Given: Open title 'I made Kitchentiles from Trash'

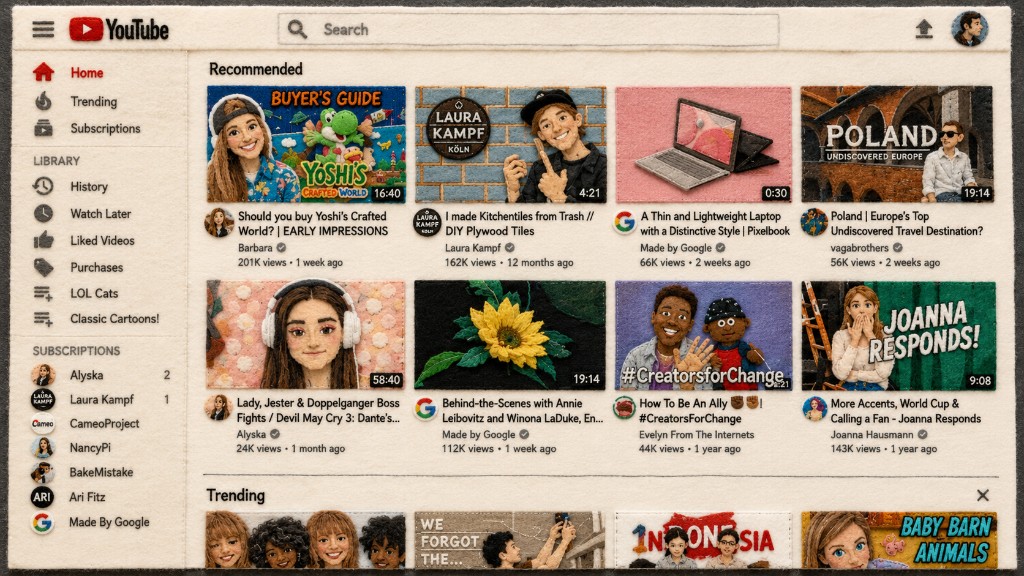Looking at the screenshot, I should [520, 223].
